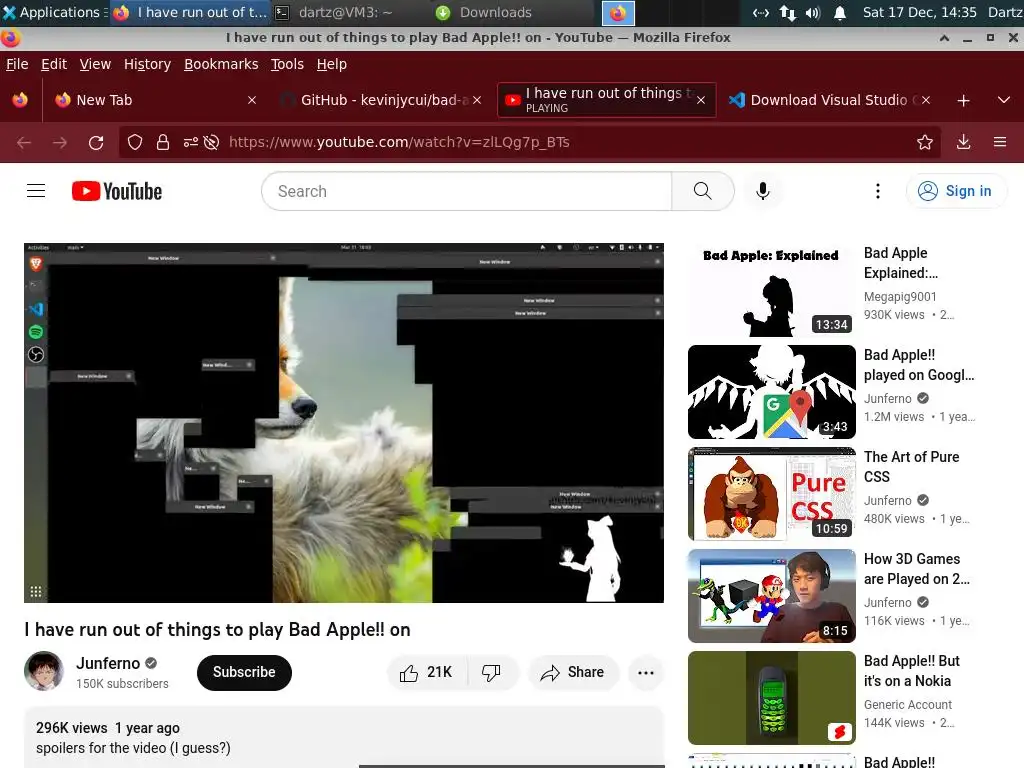Start voice search with microphone icon

coord(762,191)
